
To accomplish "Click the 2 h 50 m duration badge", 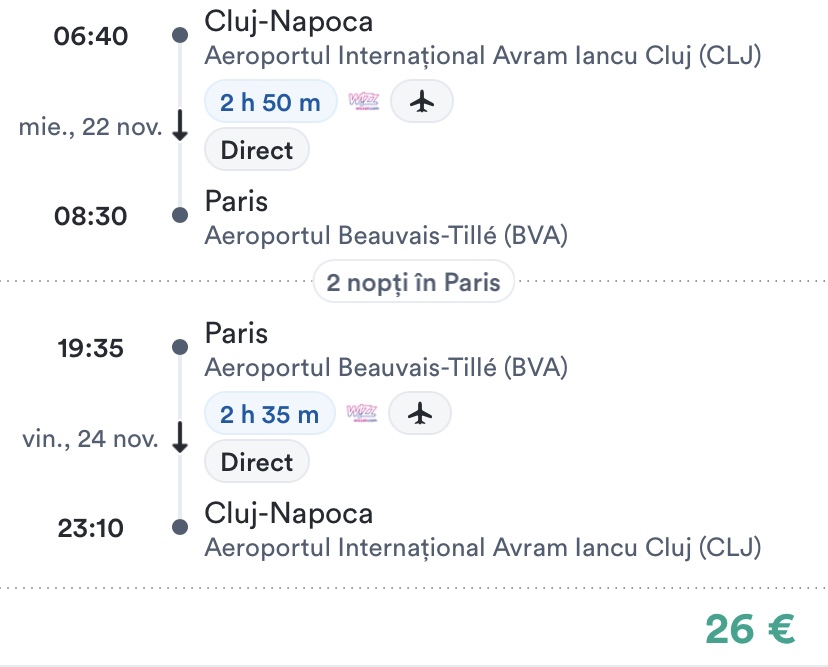I will [270, 101].
